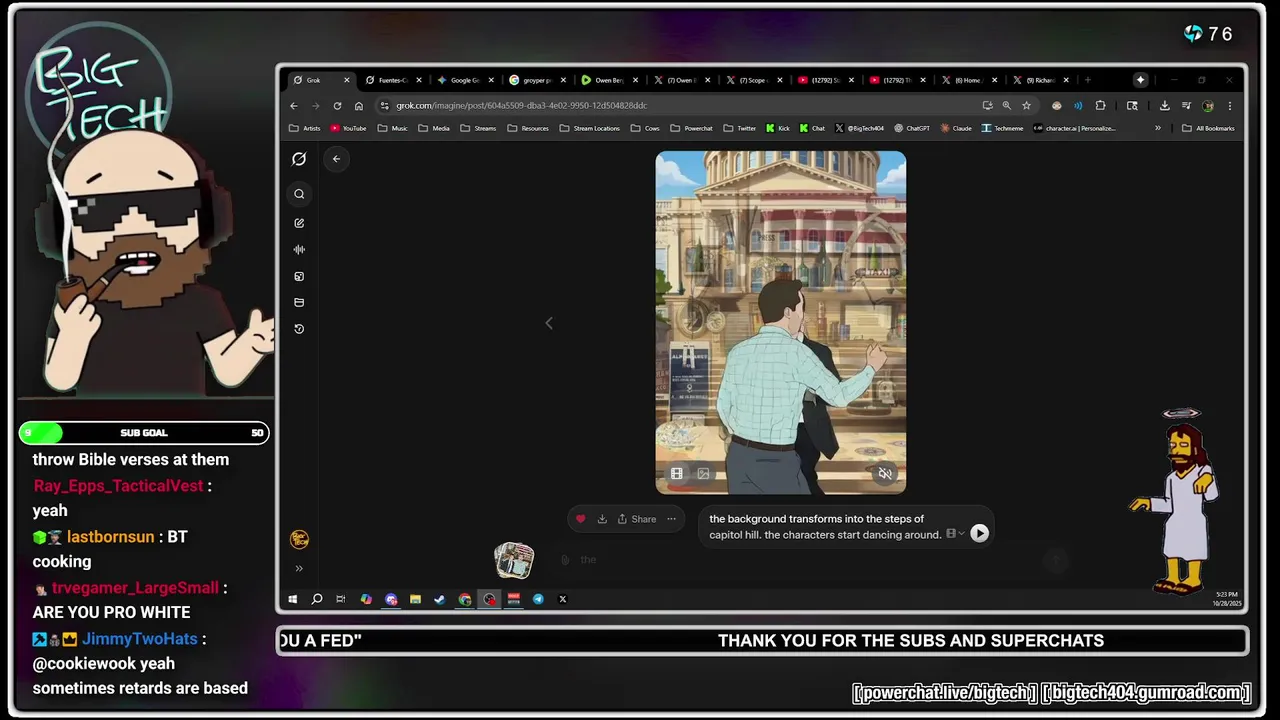1280x720 pixels.
Task: Expand the Grok sidebar with double chevron
Action: coord(299,569)
